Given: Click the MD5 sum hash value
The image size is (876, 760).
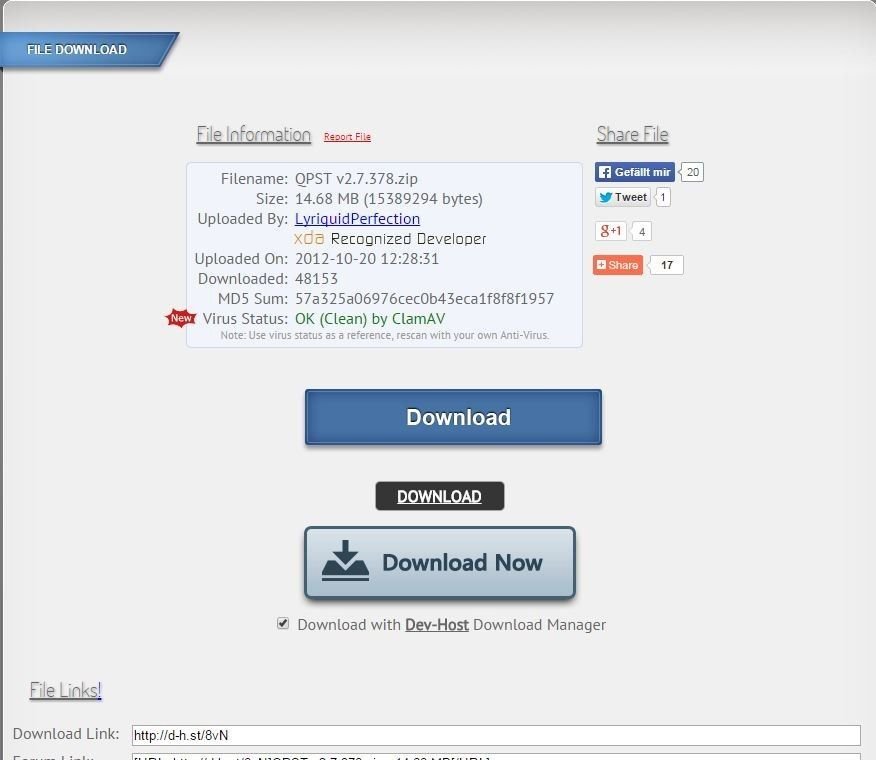Looking at the screenshot, I should pyautogui.click(x=425, y=299).
